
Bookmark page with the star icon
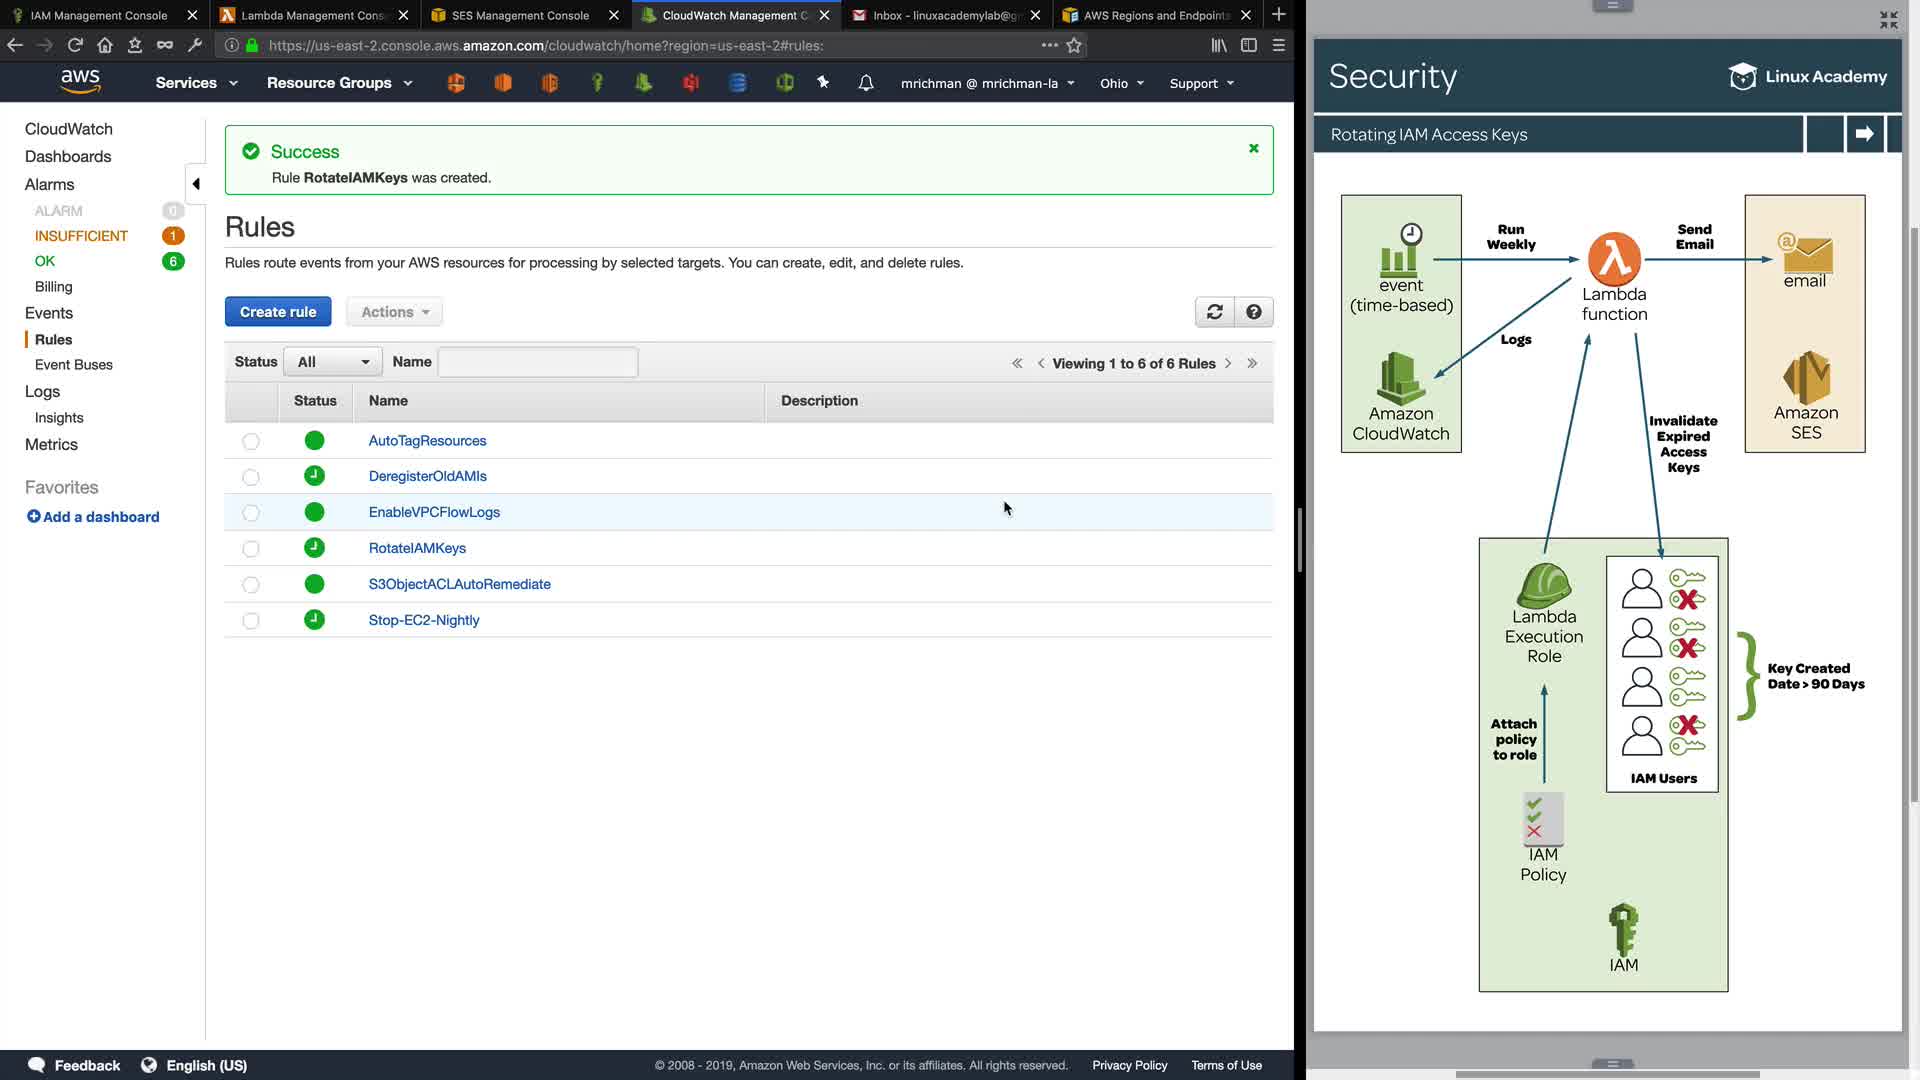coord(1074,45)
